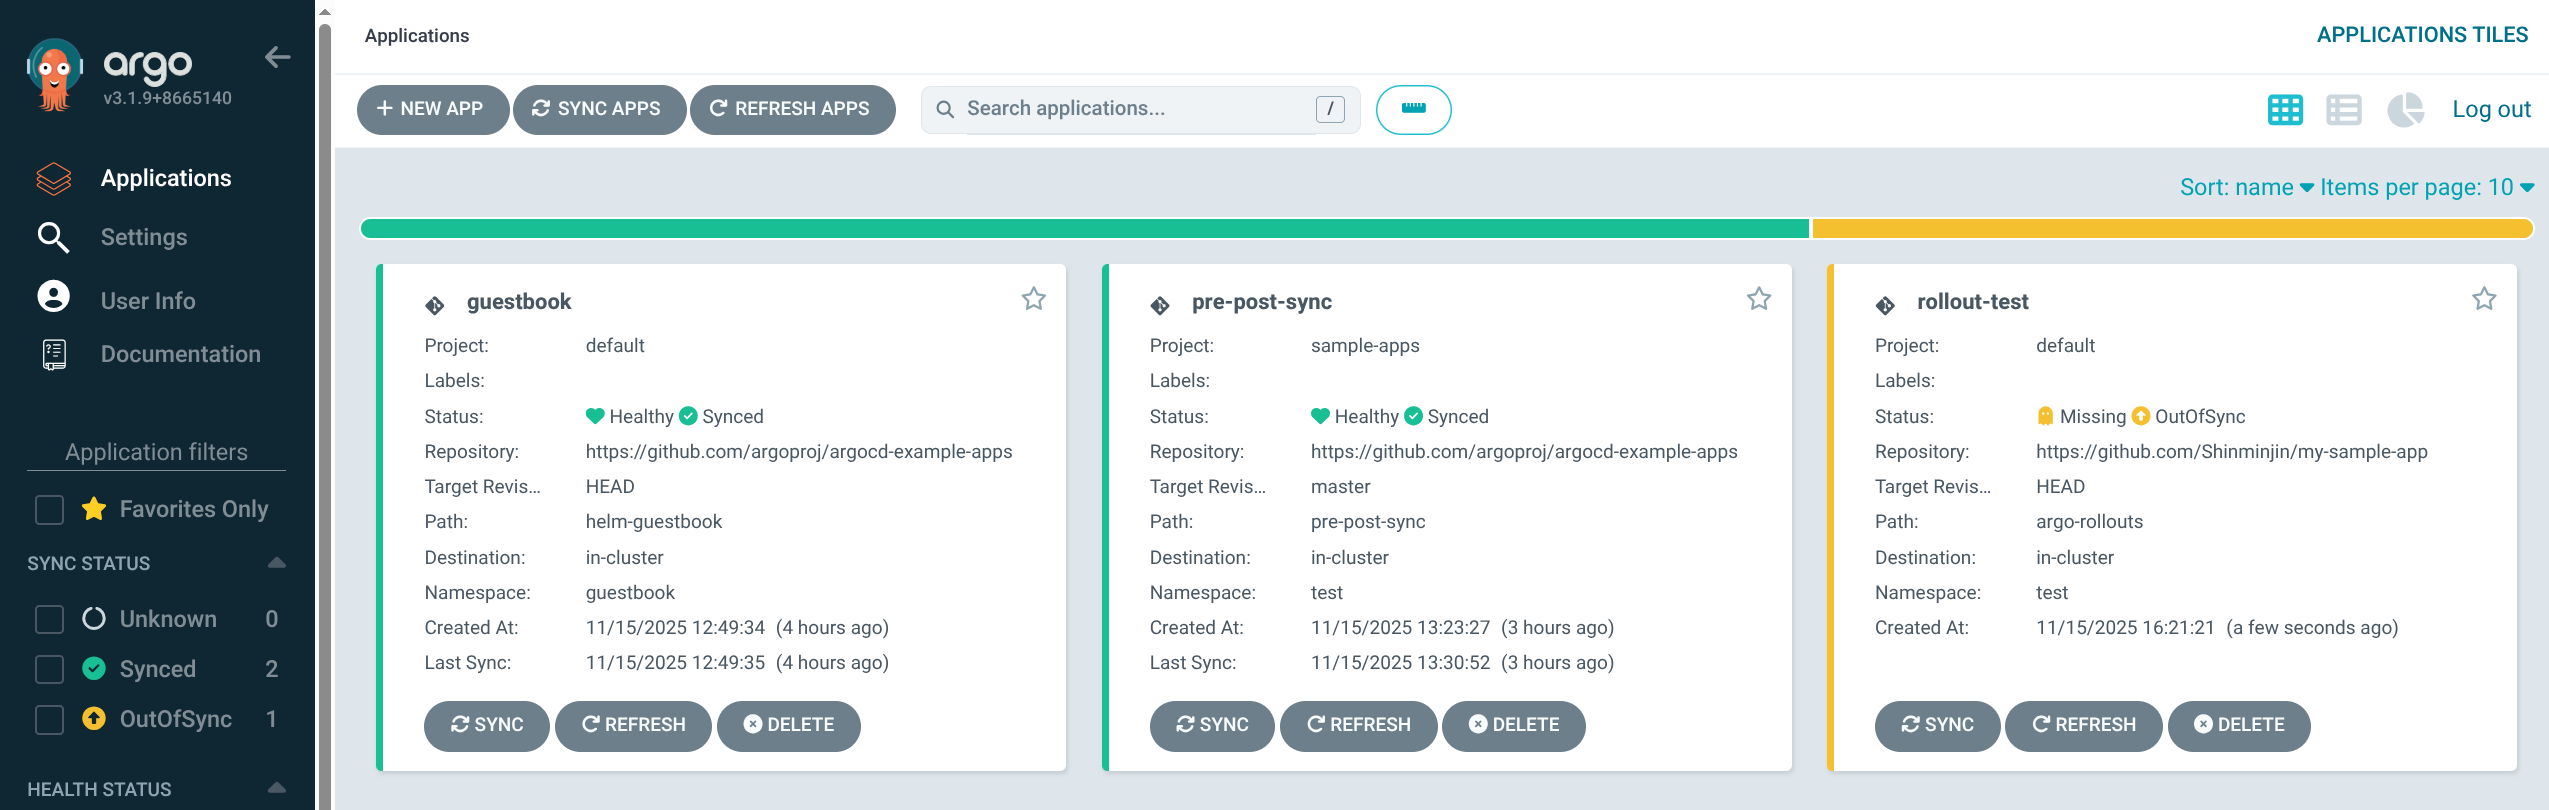2549x810 pixels.
Task: Open Applications via layers icon
Action: 54,178
